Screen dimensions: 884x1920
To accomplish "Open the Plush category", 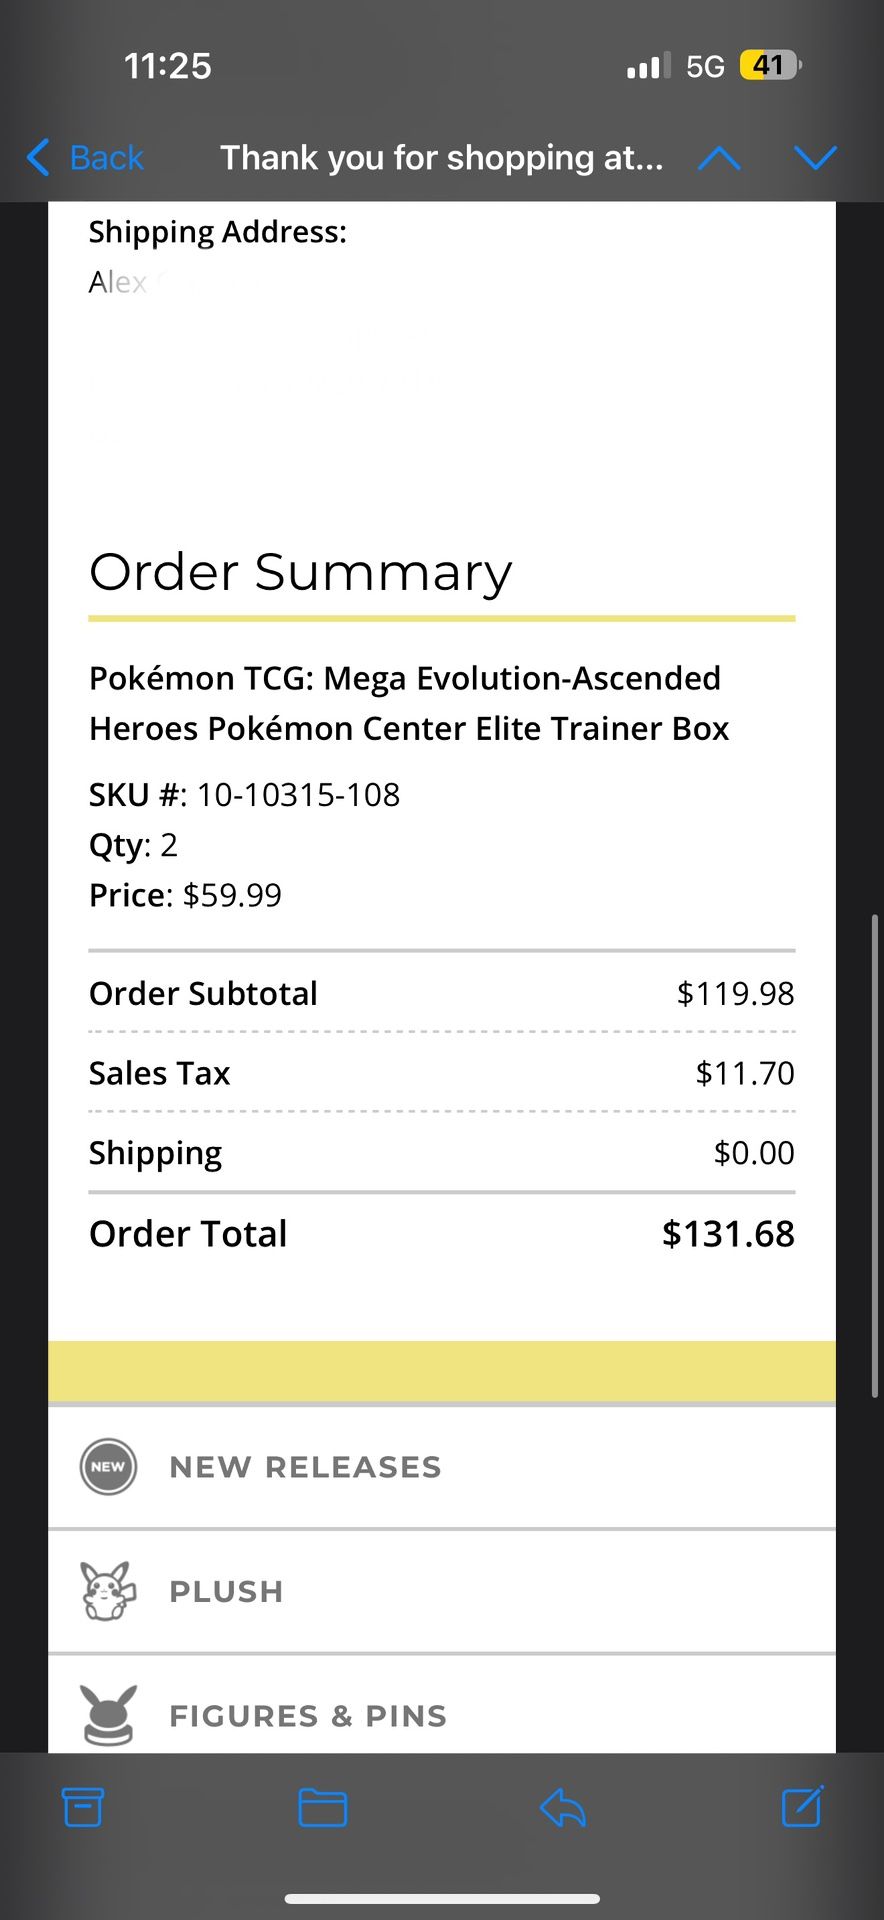I will point(227,1591).
